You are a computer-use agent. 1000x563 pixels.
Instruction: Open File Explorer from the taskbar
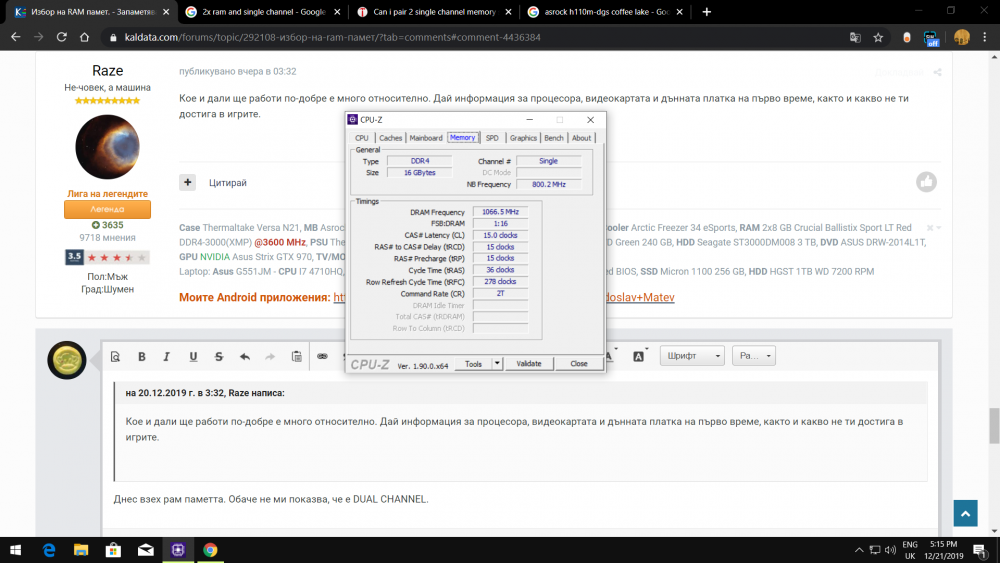coord(81,550)
